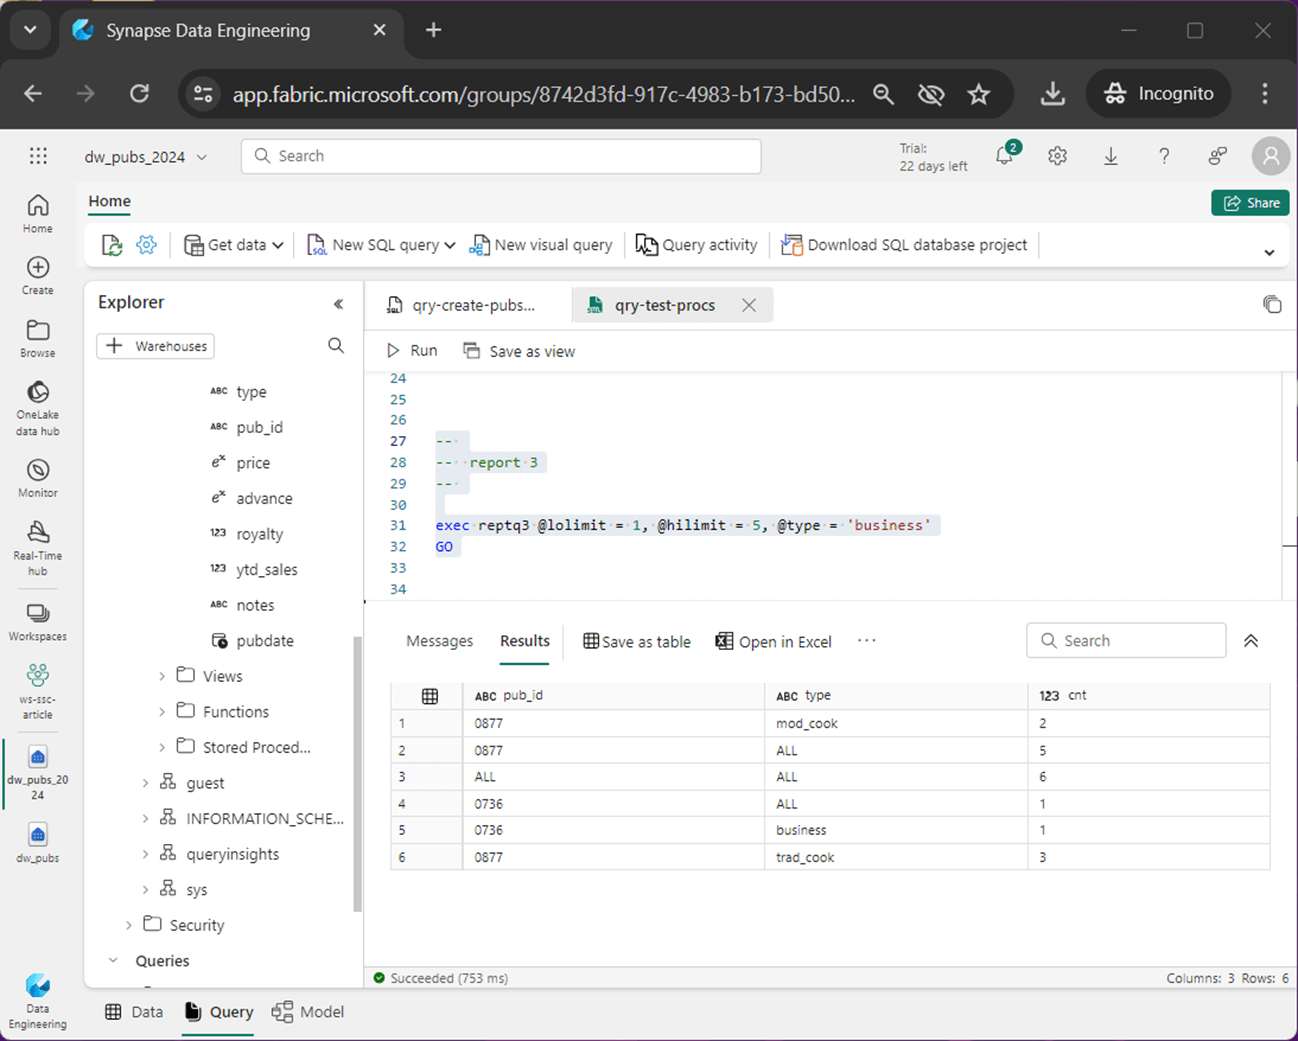Switch to the Messages tab

coord(439,641)
